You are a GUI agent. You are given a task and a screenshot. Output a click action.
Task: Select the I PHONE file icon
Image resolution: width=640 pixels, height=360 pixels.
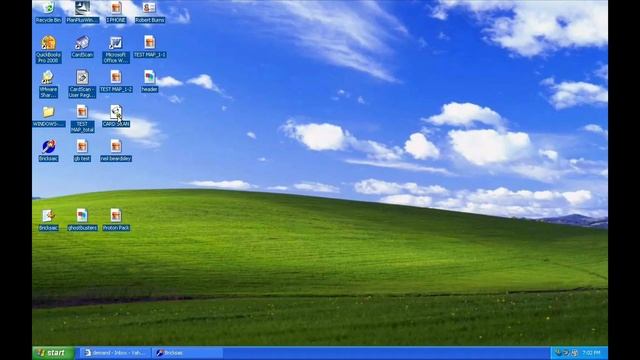[116, 12]
